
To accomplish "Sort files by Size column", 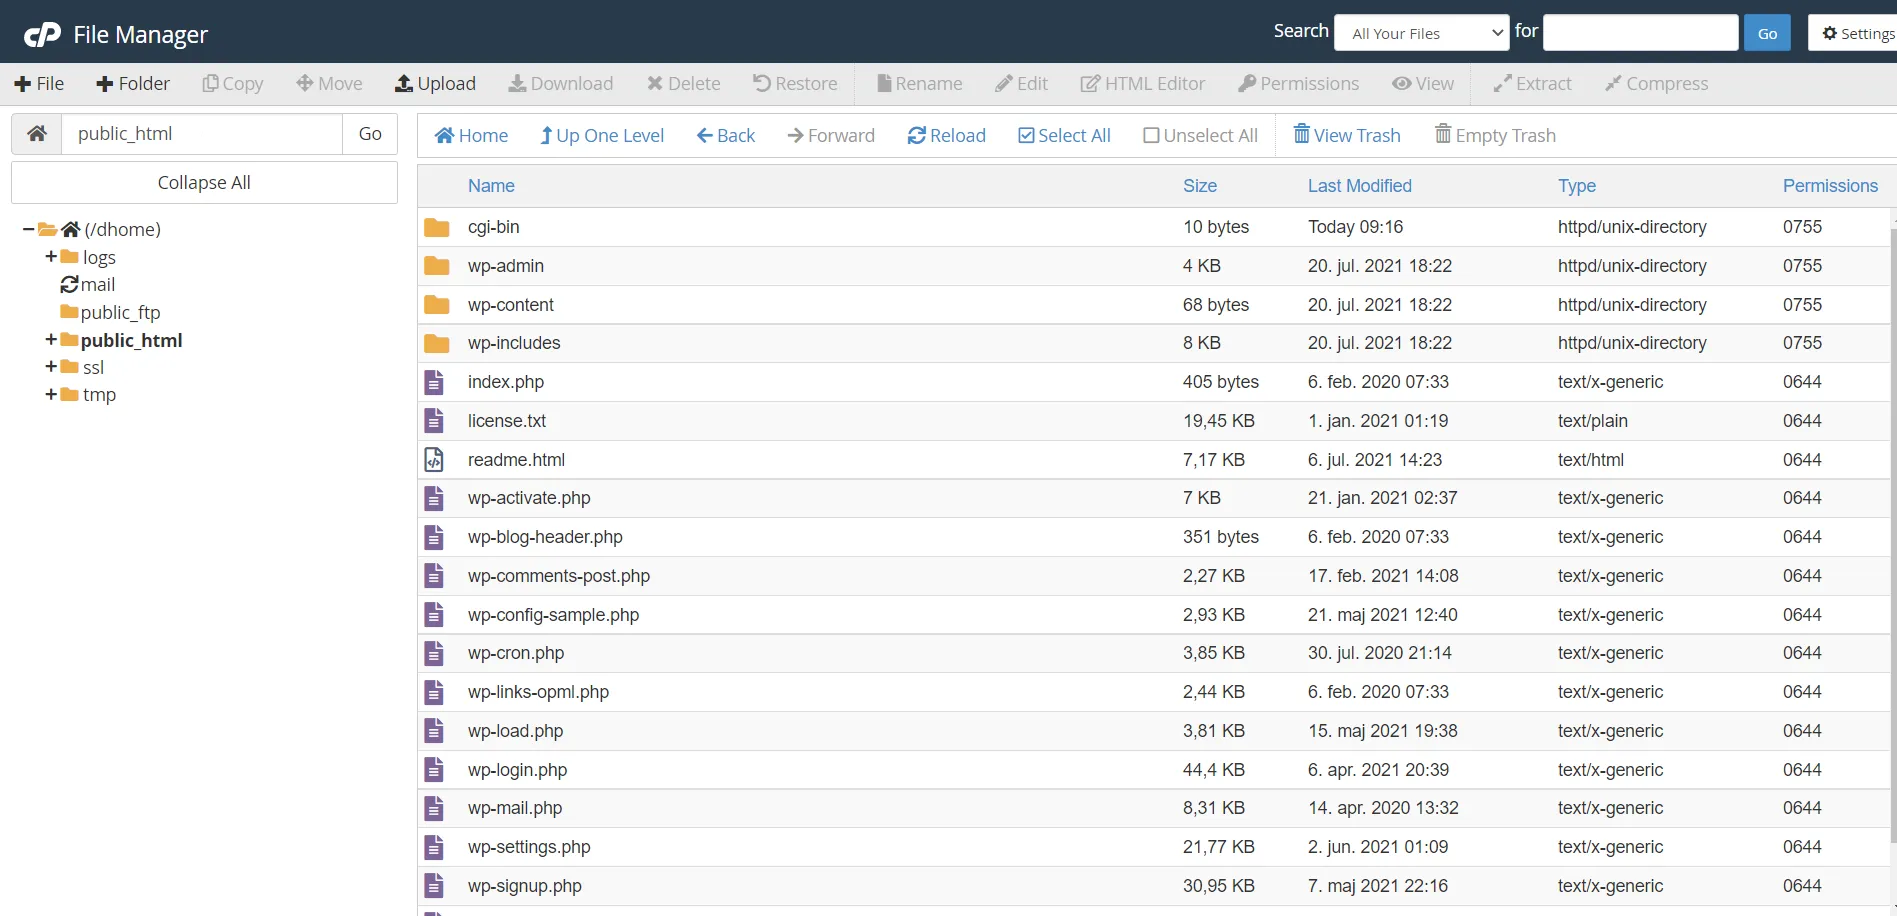I will click(1200, 186).
